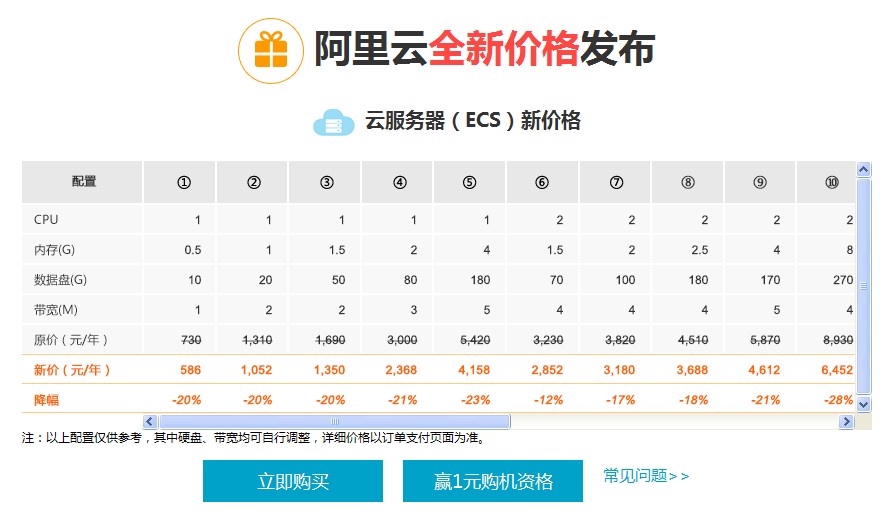Select configuration ⑤ column header
Viewport: 891px width, 523px height.
click(470, 182)
